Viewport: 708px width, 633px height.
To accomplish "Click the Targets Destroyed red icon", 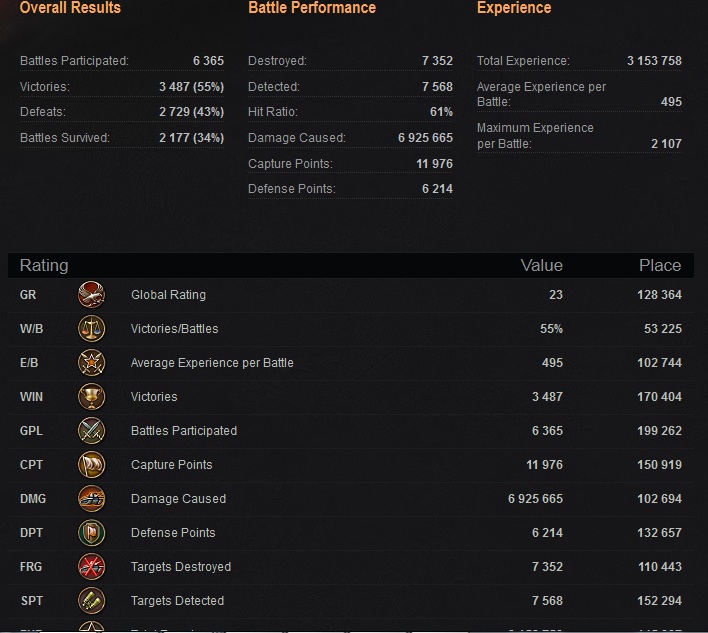I will (92, 567).
